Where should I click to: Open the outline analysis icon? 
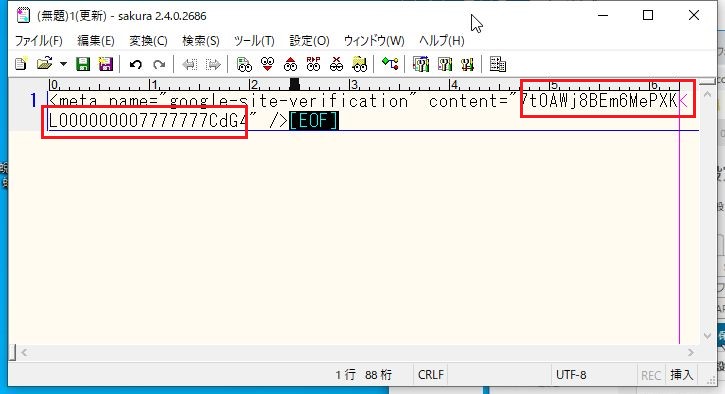click(390, 64)
